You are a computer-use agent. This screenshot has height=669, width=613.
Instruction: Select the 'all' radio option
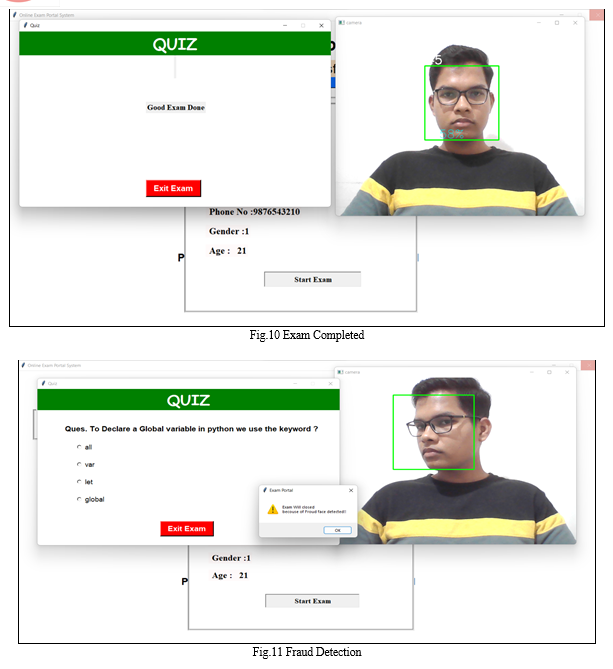tap(79, 447)
